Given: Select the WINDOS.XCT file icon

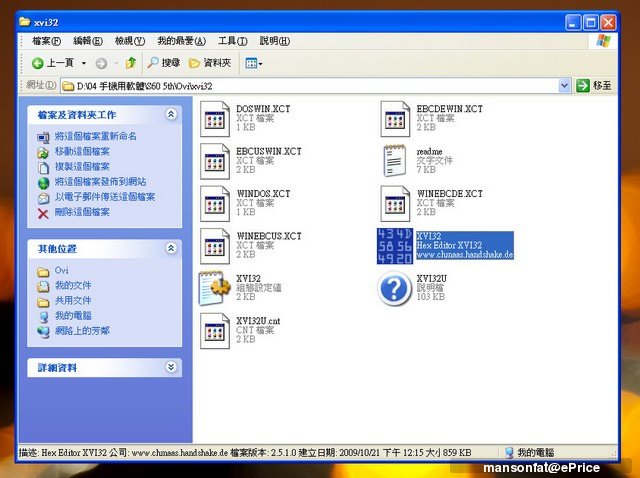Looking at the screenshot, I should 215,204.
